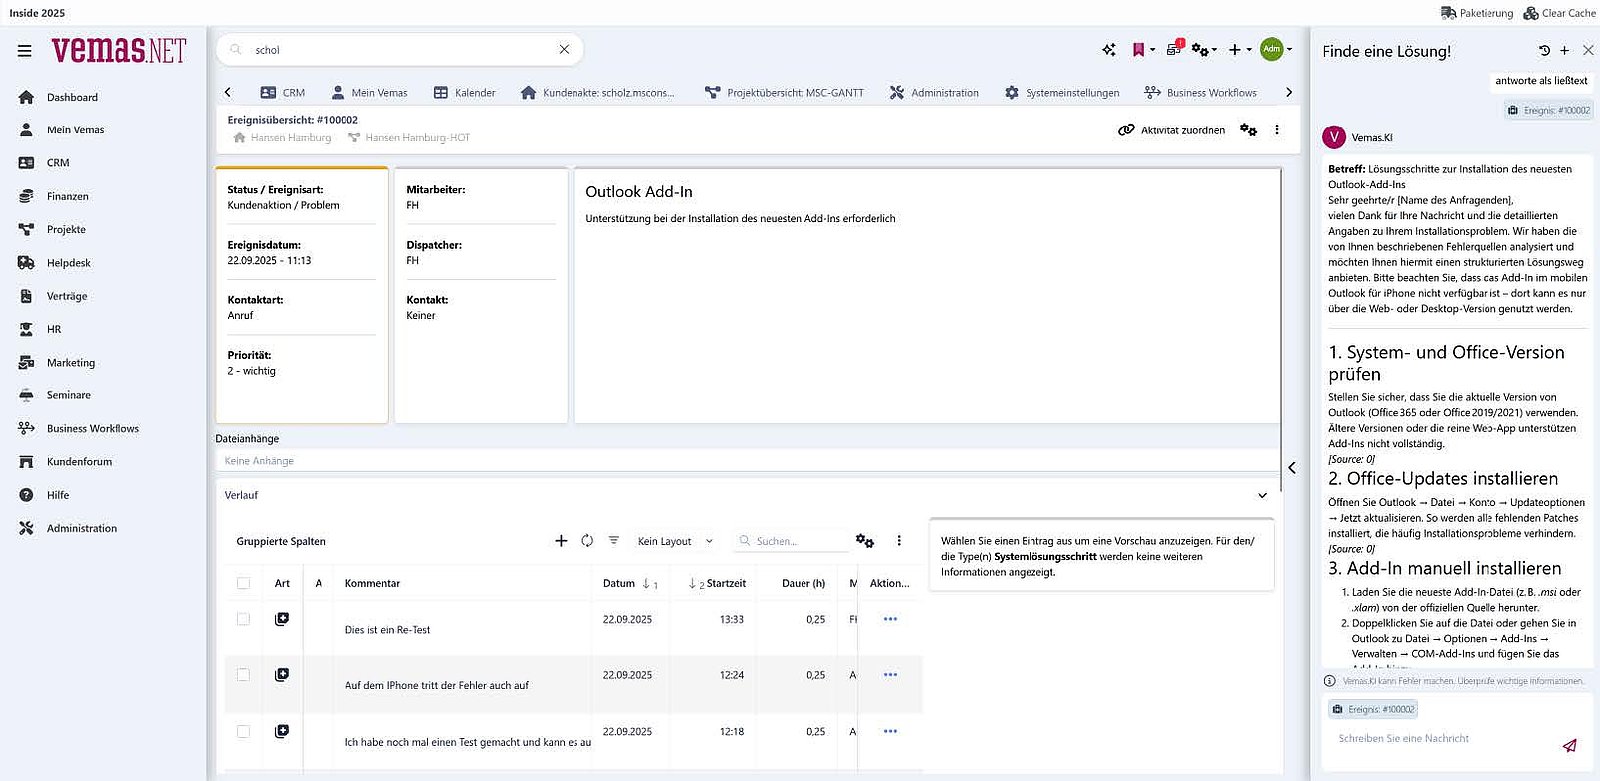The width and height of the screenshot is (1600, 781).
Task: Switch to the Mein Vemas tab
Action: point(369,93)
